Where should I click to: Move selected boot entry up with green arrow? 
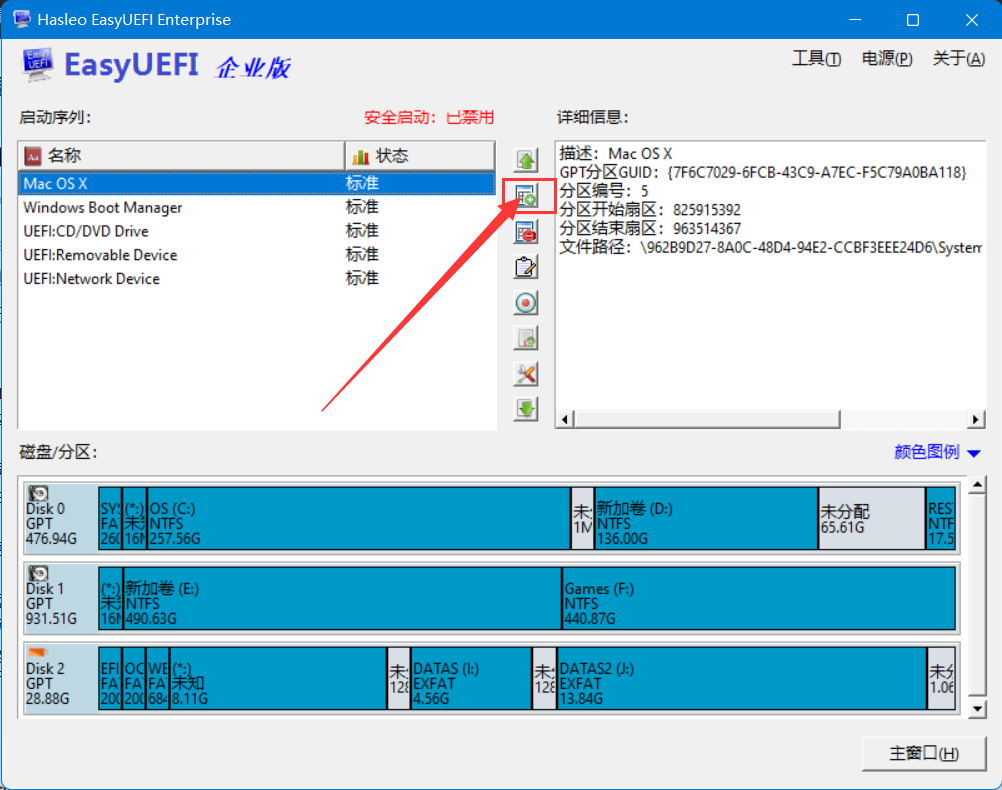(526, 160)
